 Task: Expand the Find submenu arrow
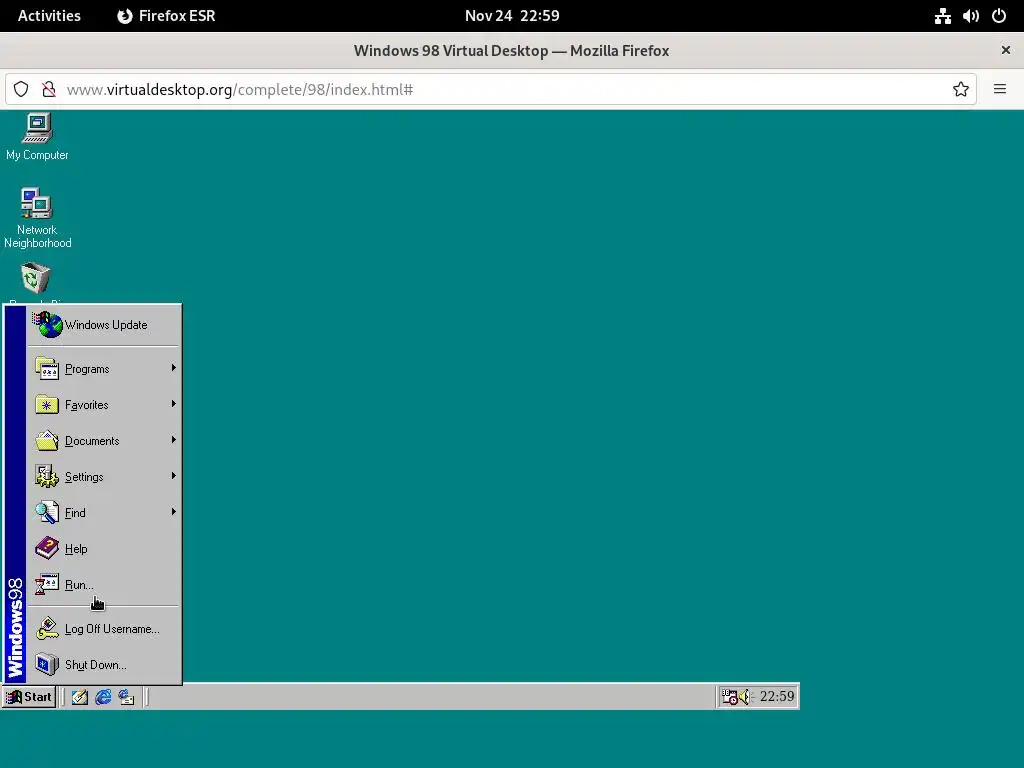(x=174, y=511)
